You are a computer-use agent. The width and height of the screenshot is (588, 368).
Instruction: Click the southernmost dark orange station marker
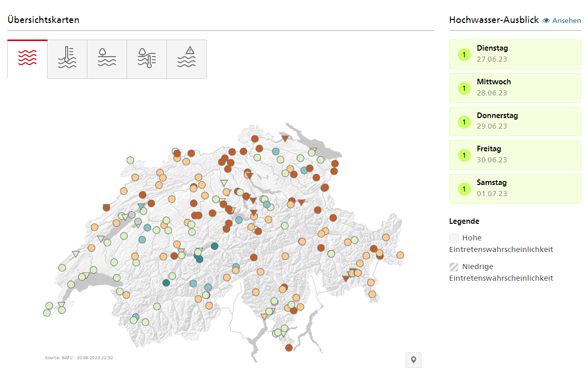tap(289, 348)
